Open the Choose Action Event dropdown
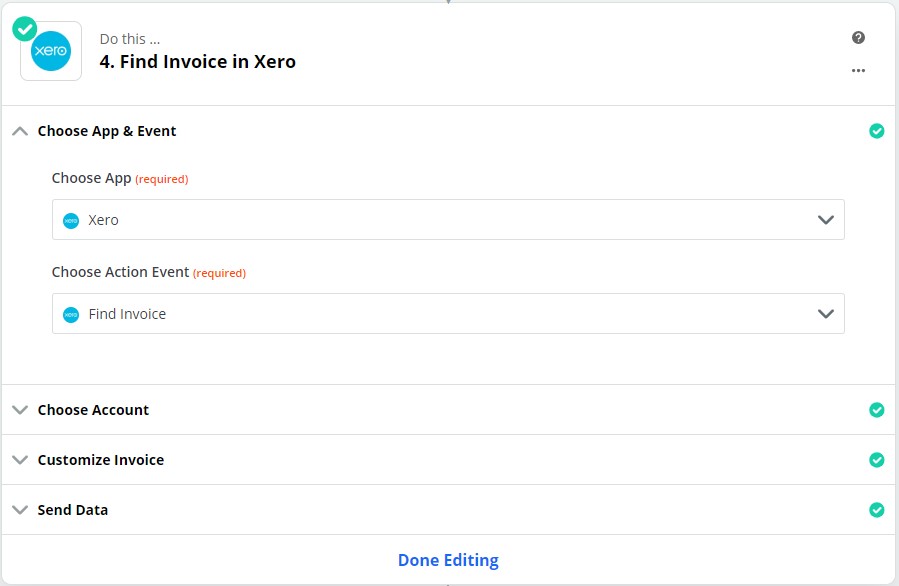899x586 pixels. click(448, 314)
